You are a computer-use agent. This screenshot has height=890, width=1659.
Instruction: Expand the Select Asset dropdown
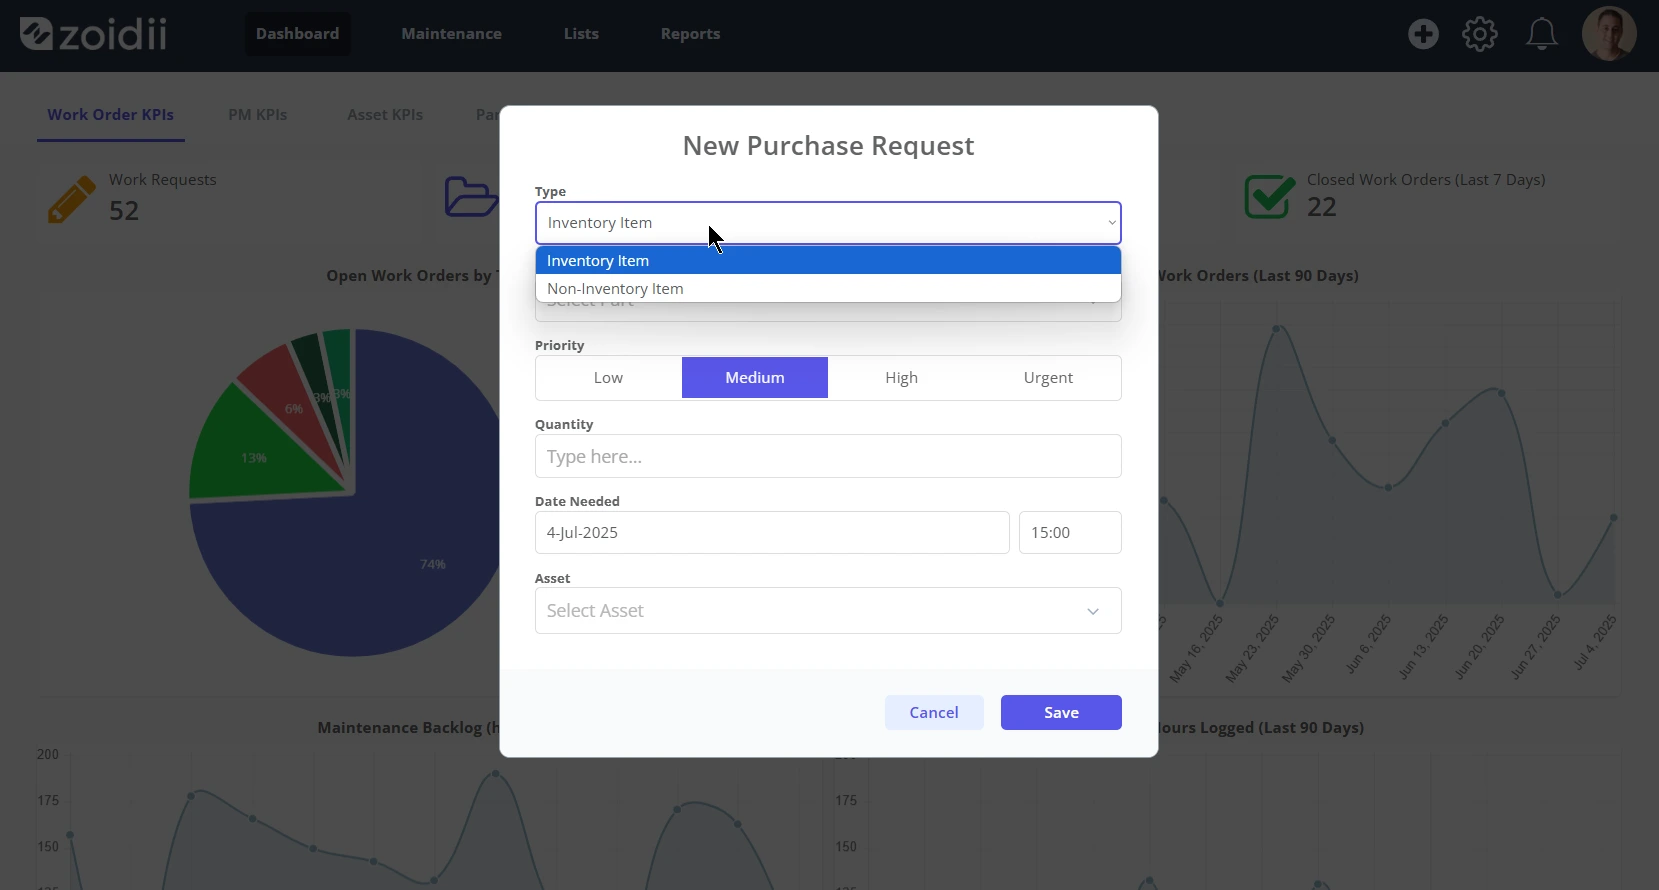coord(828,611)
